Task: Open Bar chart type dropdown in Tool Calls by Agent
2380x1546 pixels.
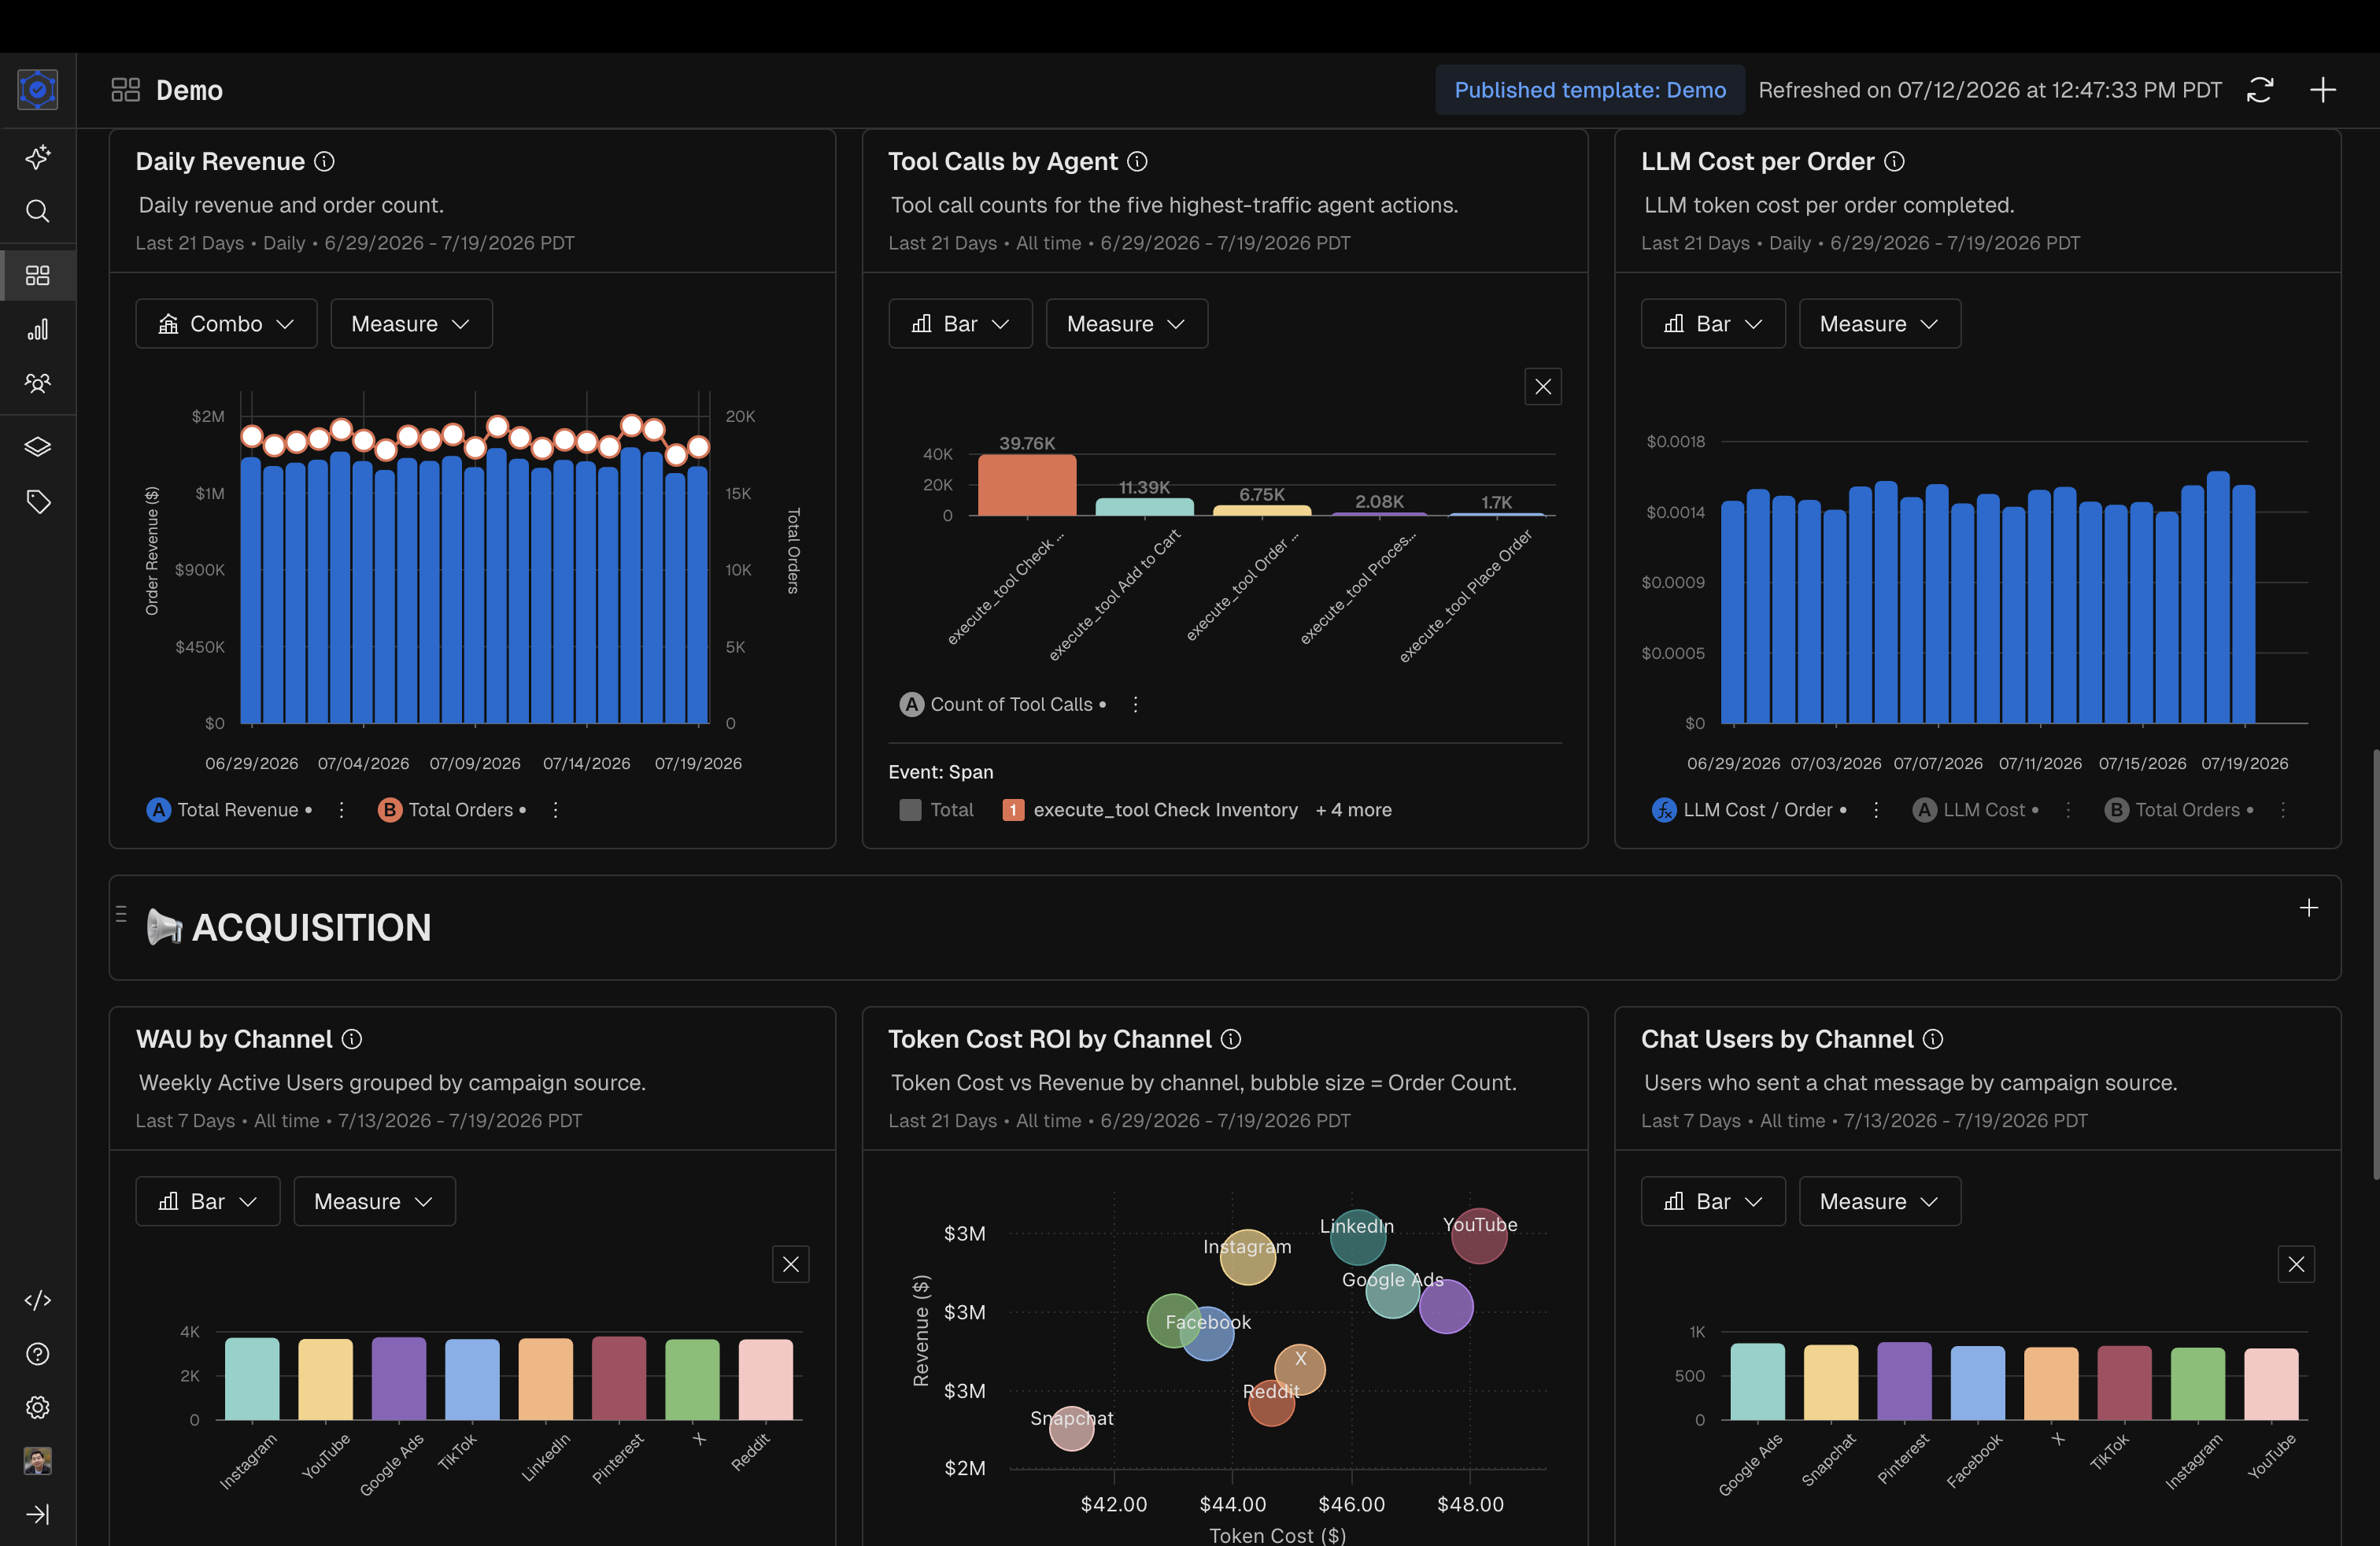Action: [960, 323]
